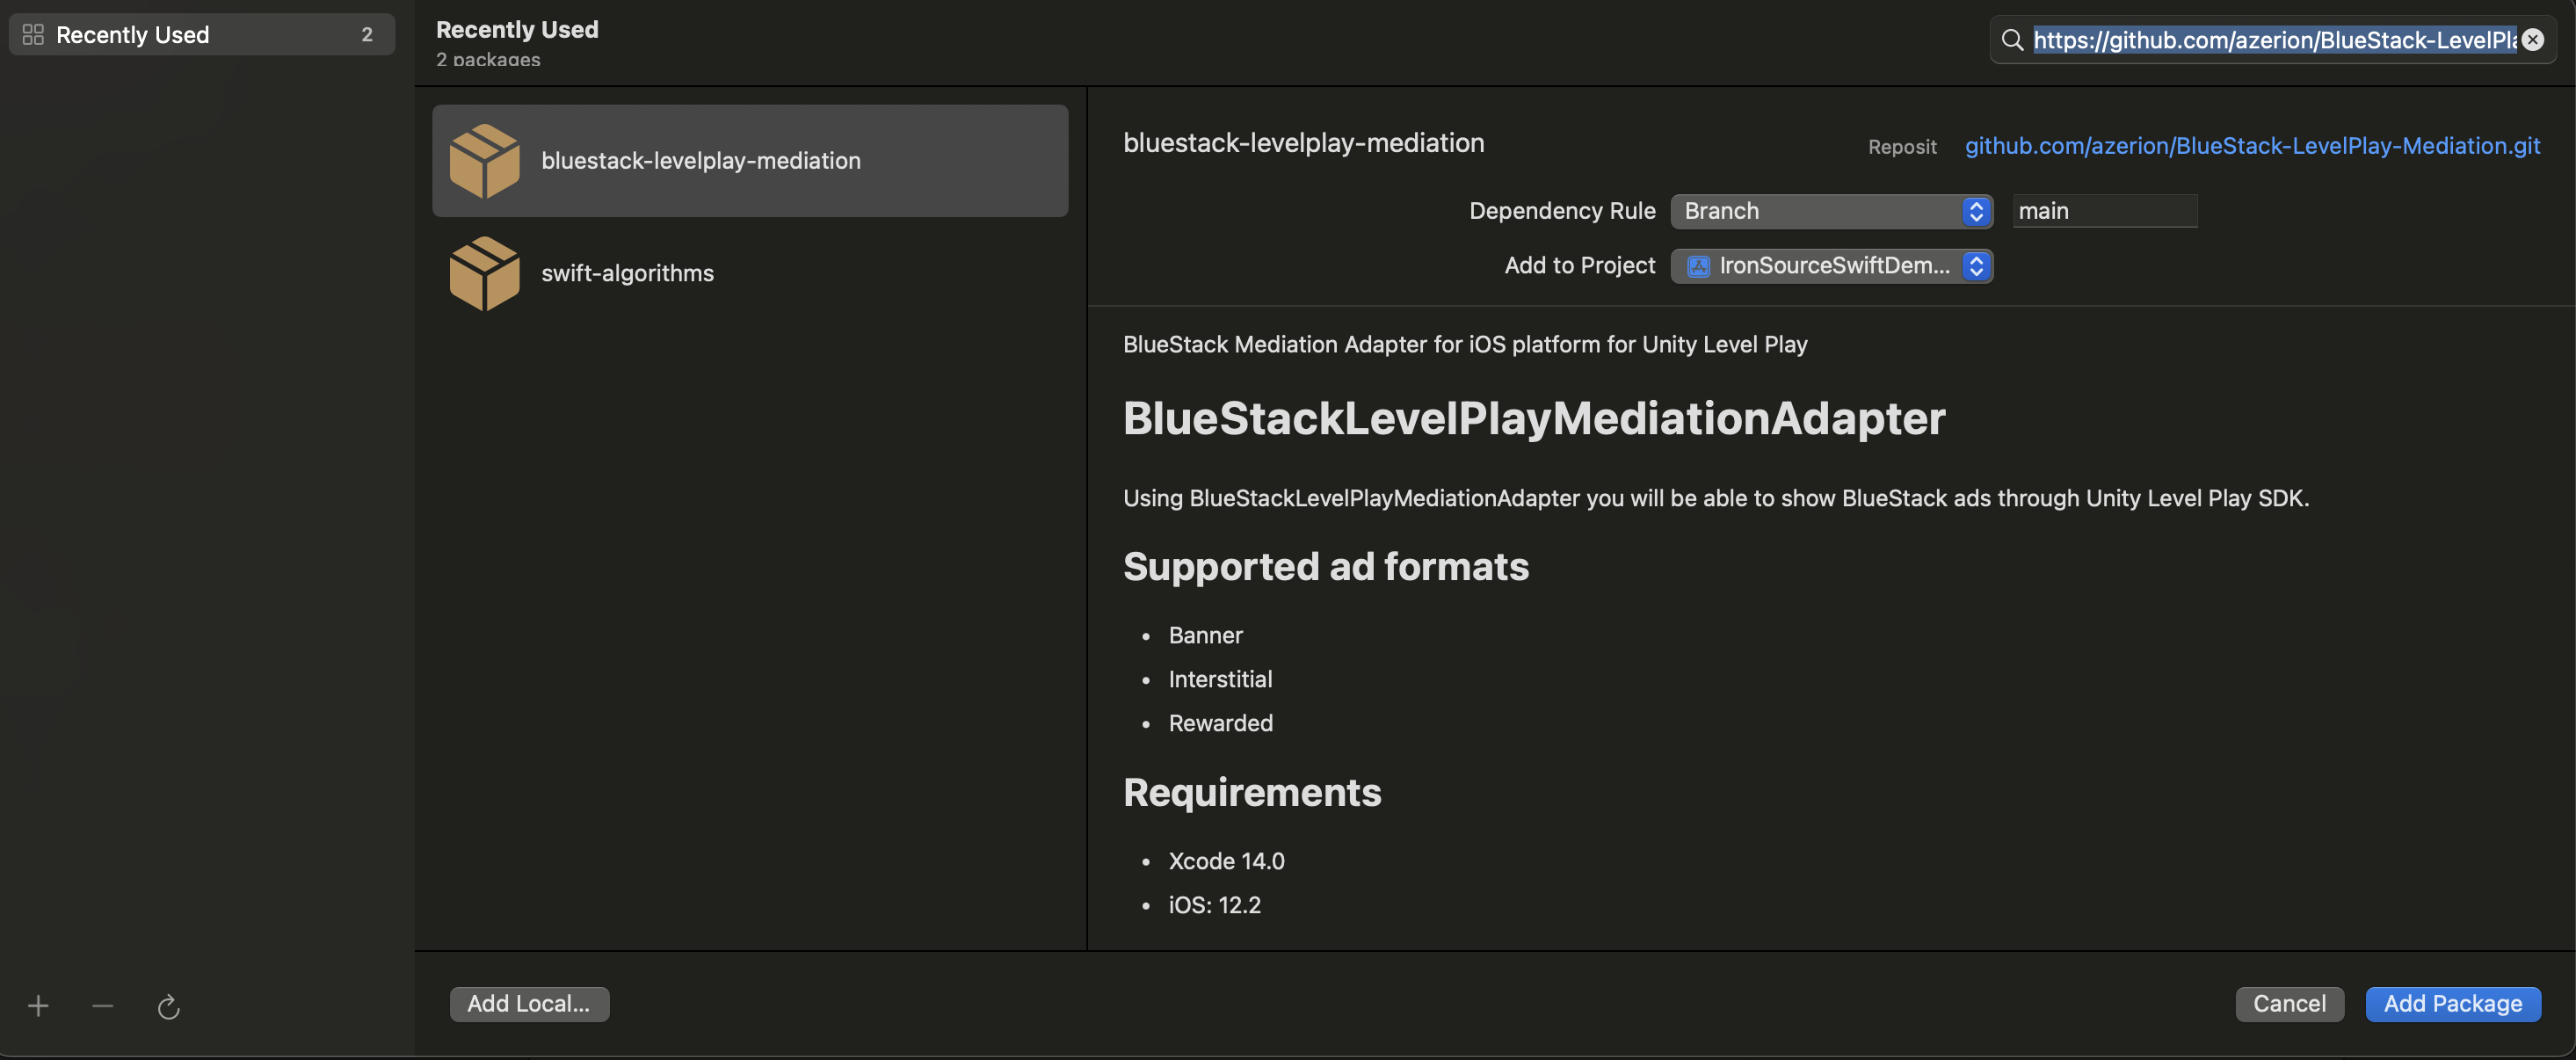Click the Banner list item
The image size is (2576, 1060).
pyautogui.click(x=1205, y=635)
